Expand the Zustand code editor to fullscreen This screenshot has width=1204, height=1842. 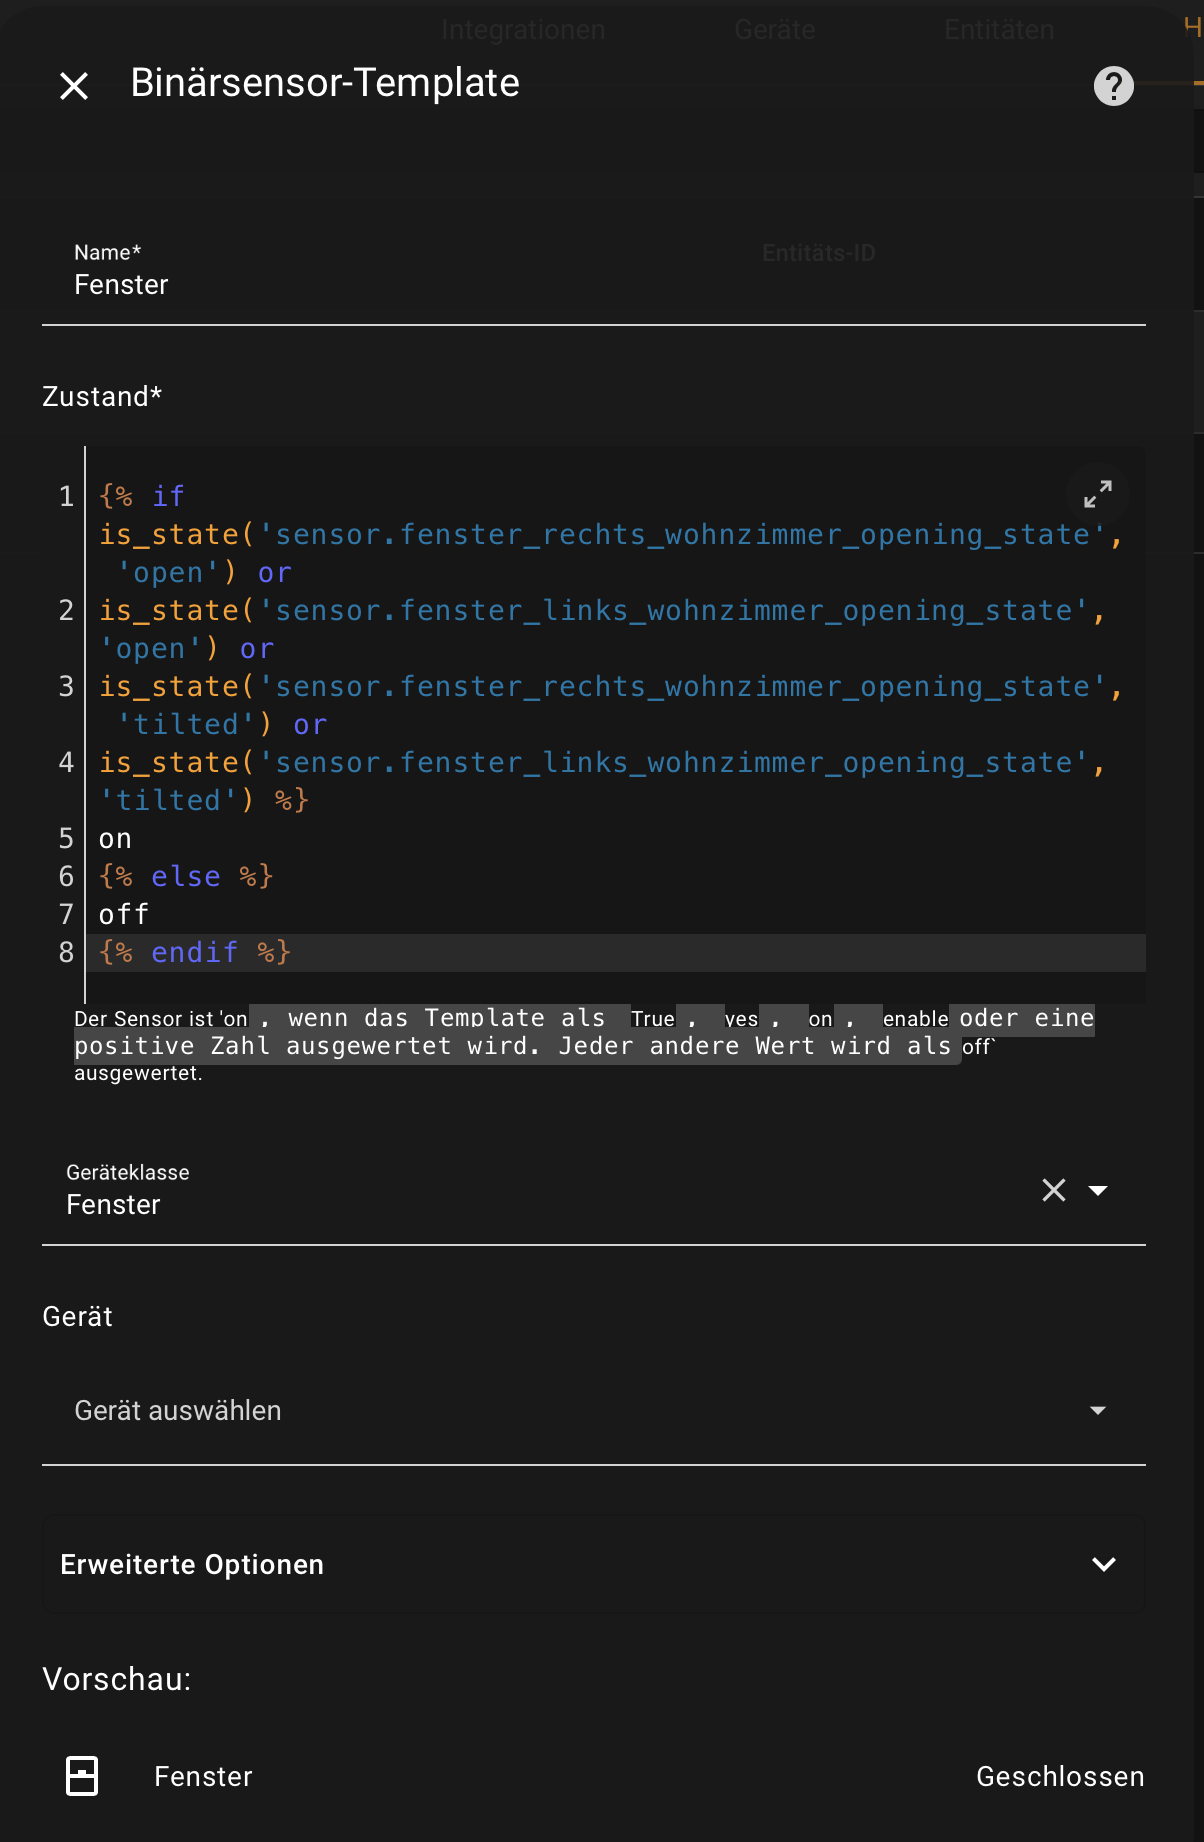click(1097, 494)
